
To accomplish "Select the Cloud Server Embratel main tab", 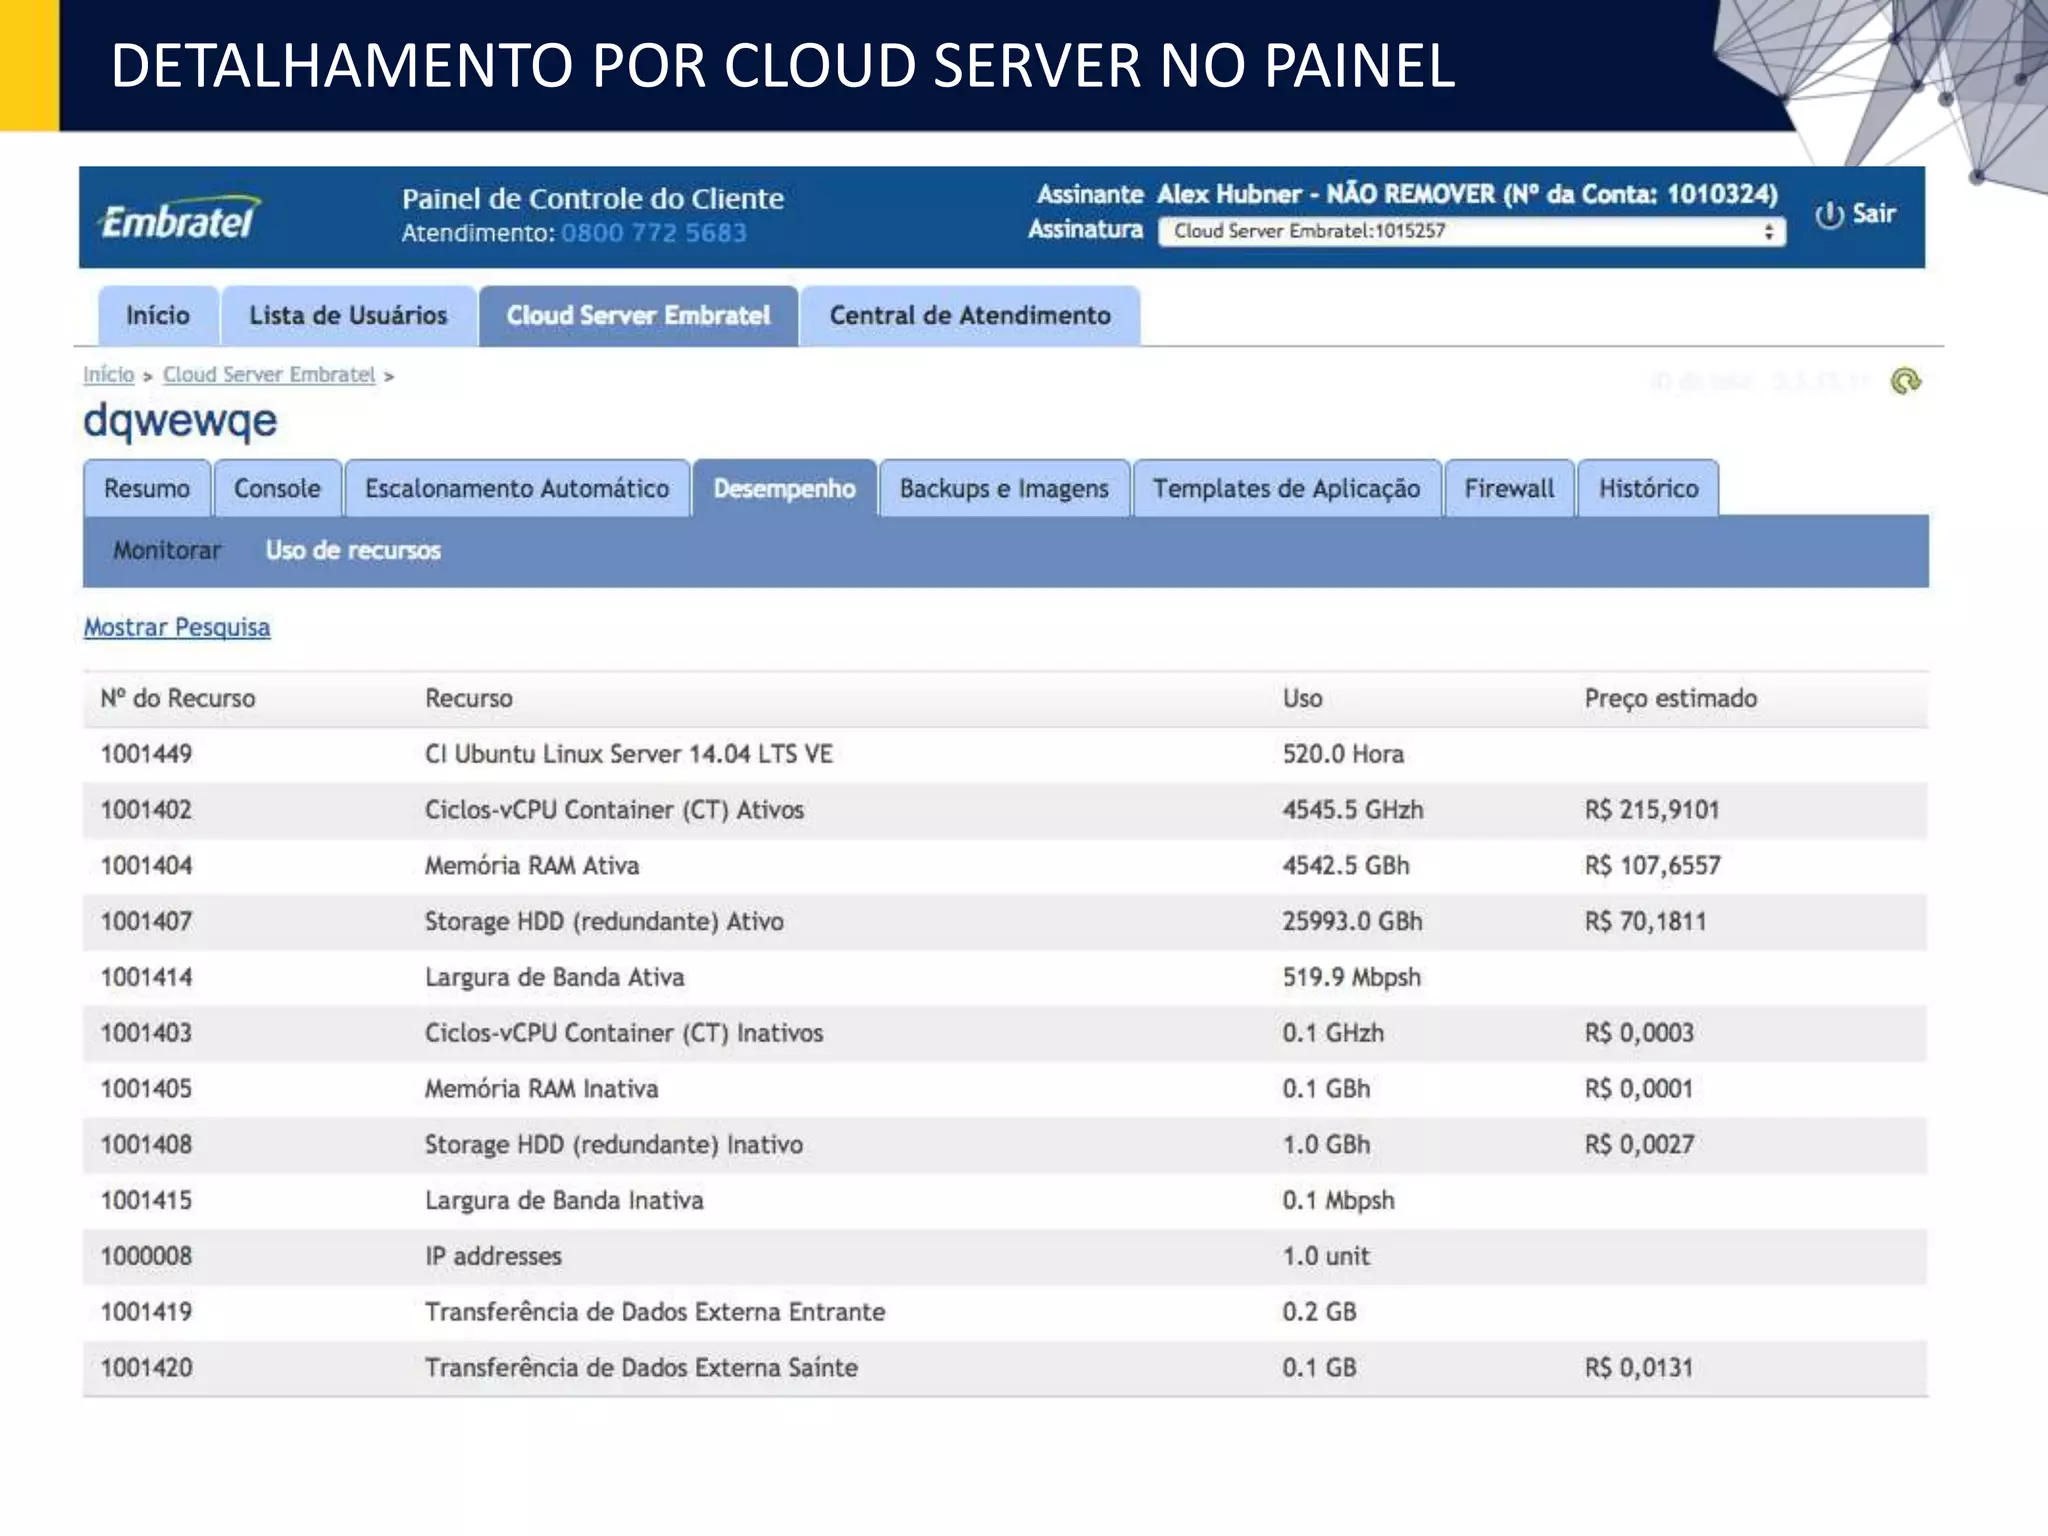I will point(638,316).
